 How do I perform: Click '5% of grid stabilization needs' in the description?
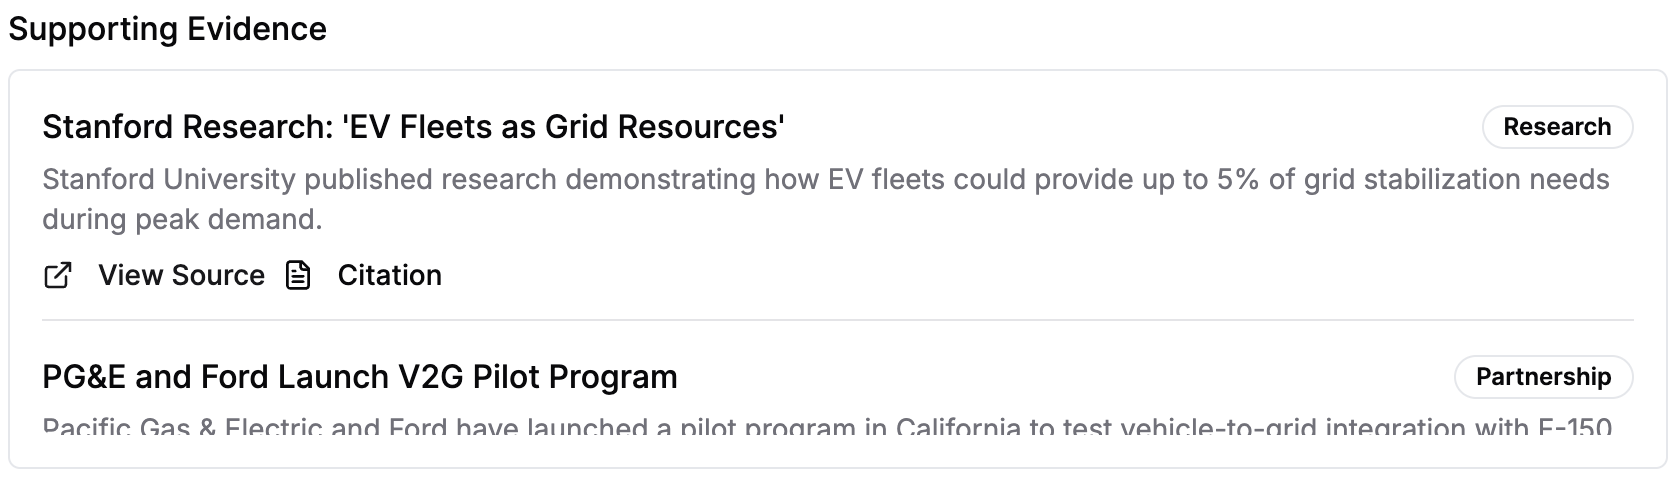point(1412,180)
